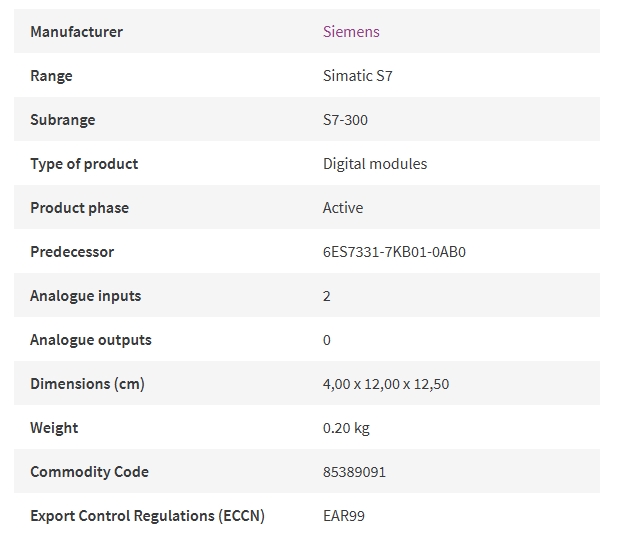619x534 pixels.
Task: Click the Subrange label
Action: click(x=63, y=120)
